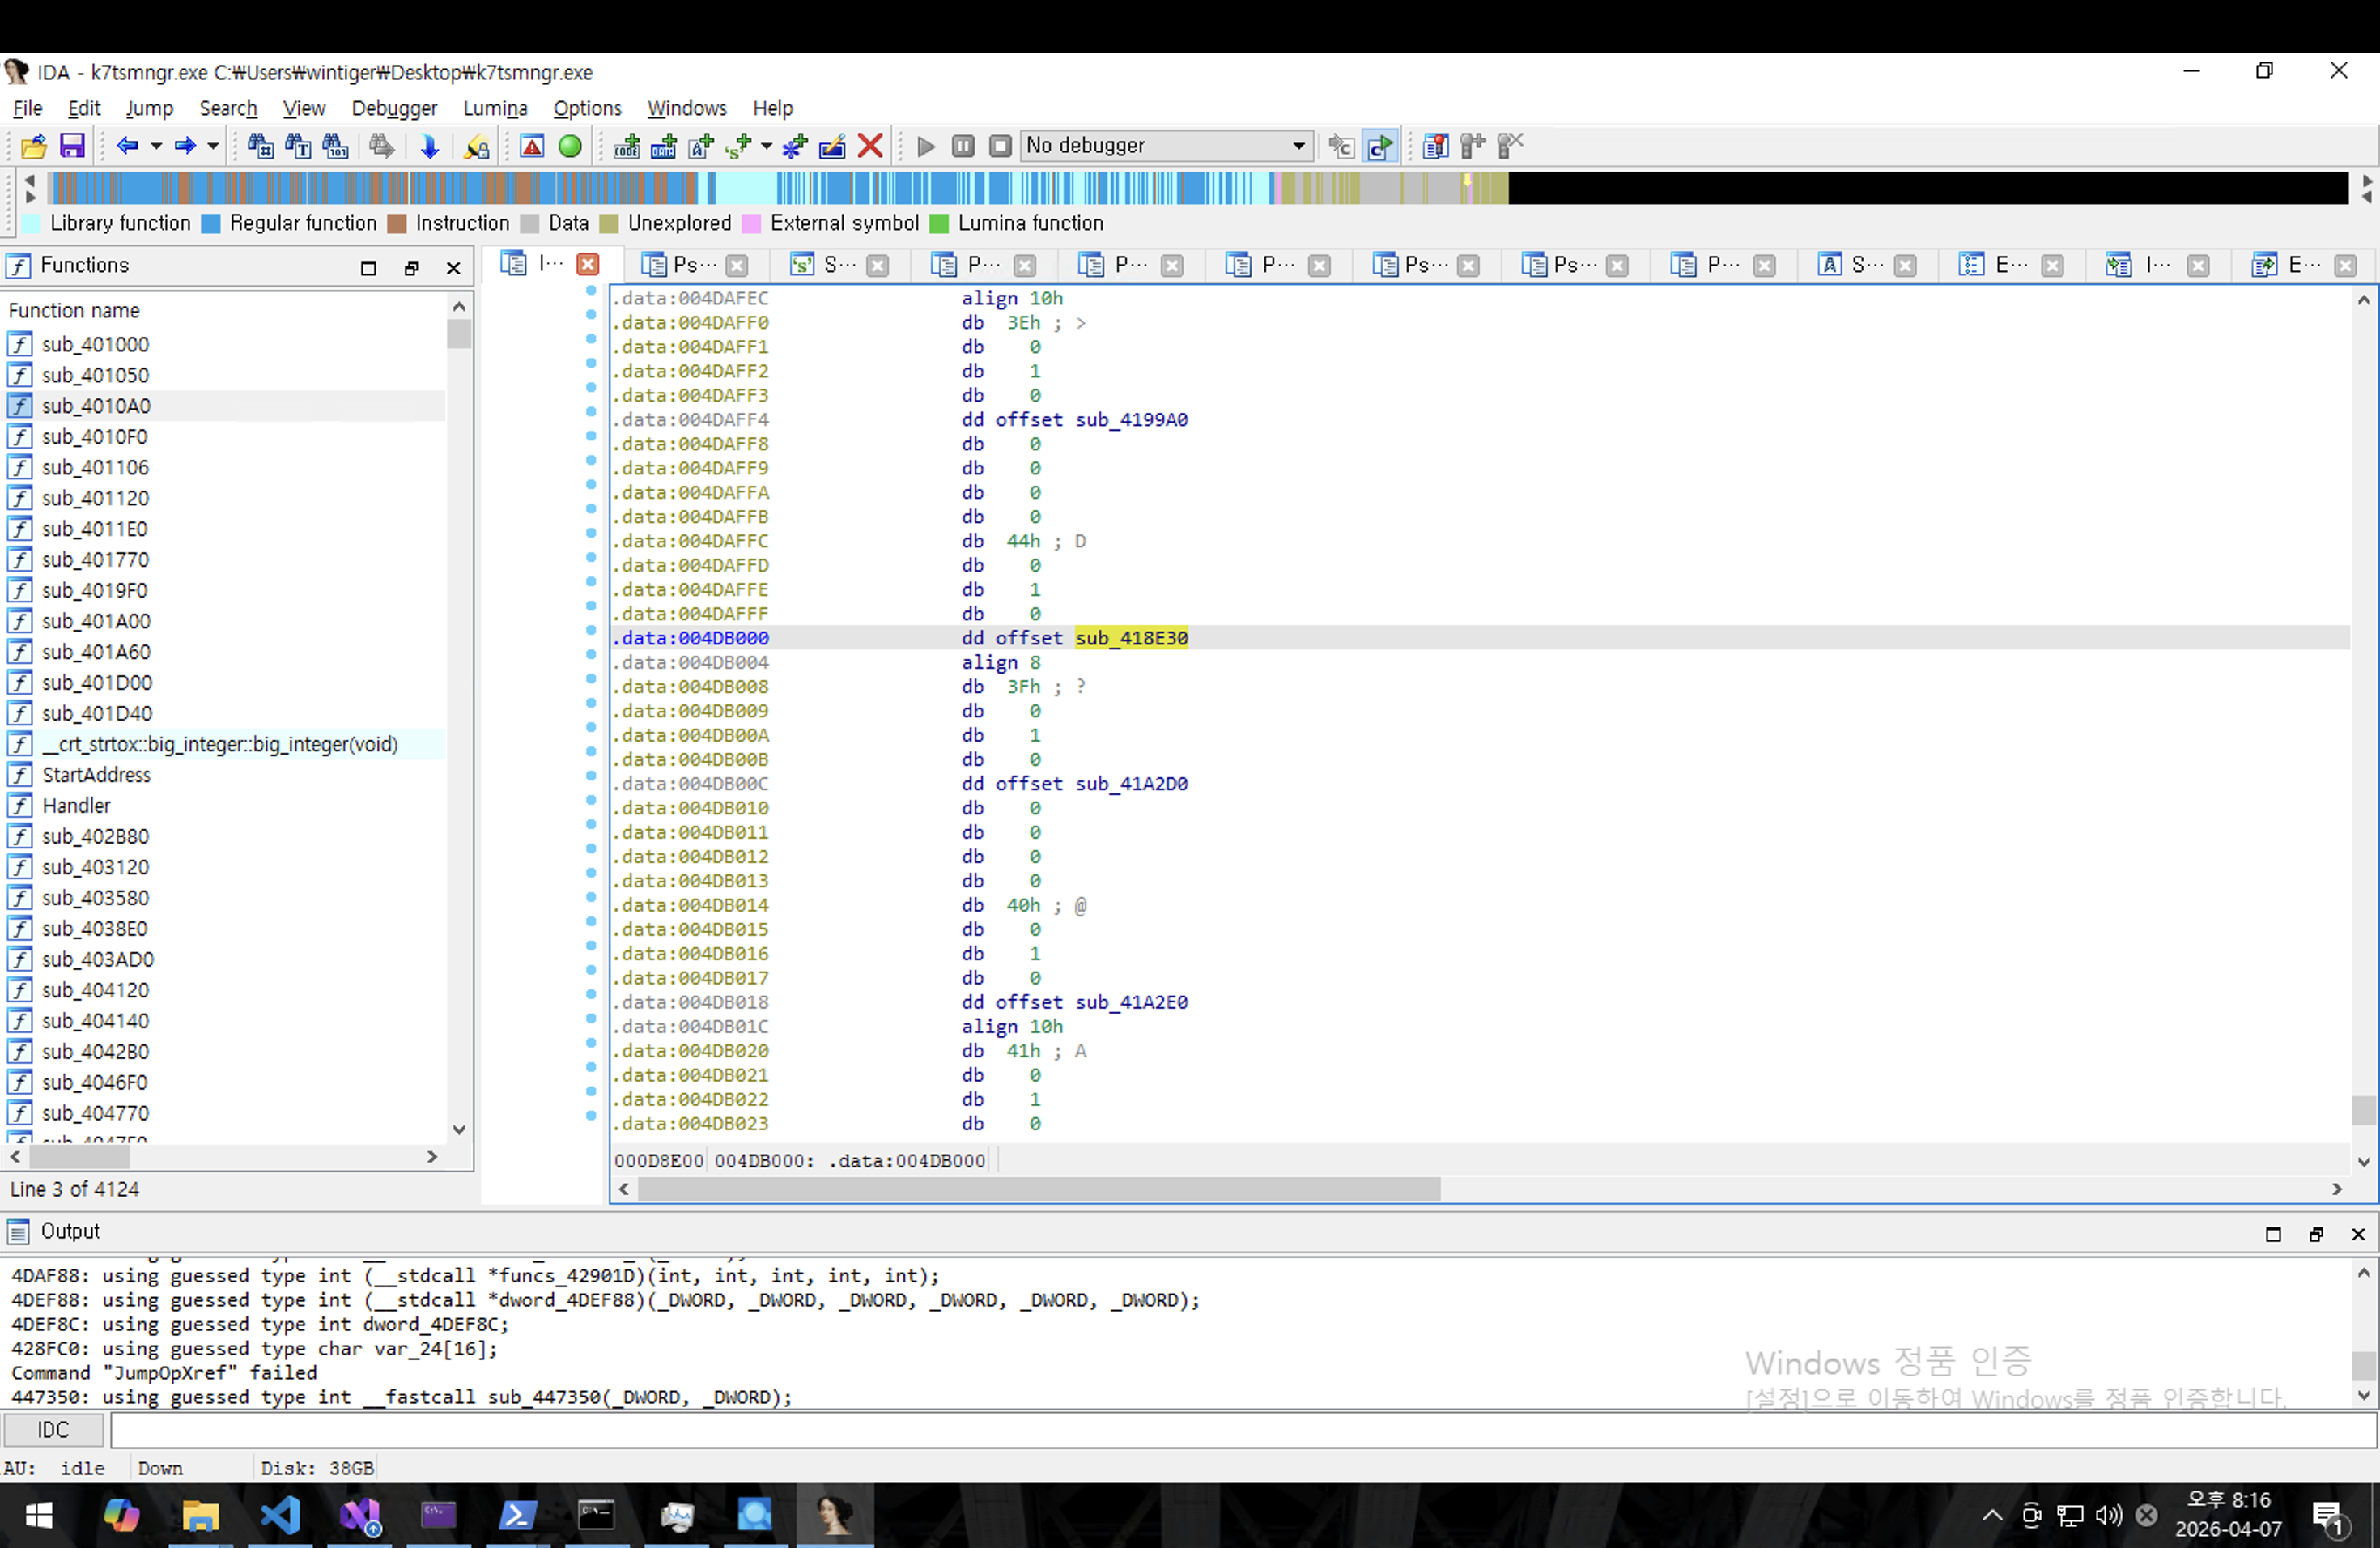Click the IDC command language button
Screen dimensions: 2380x1548
[53, 1430]
